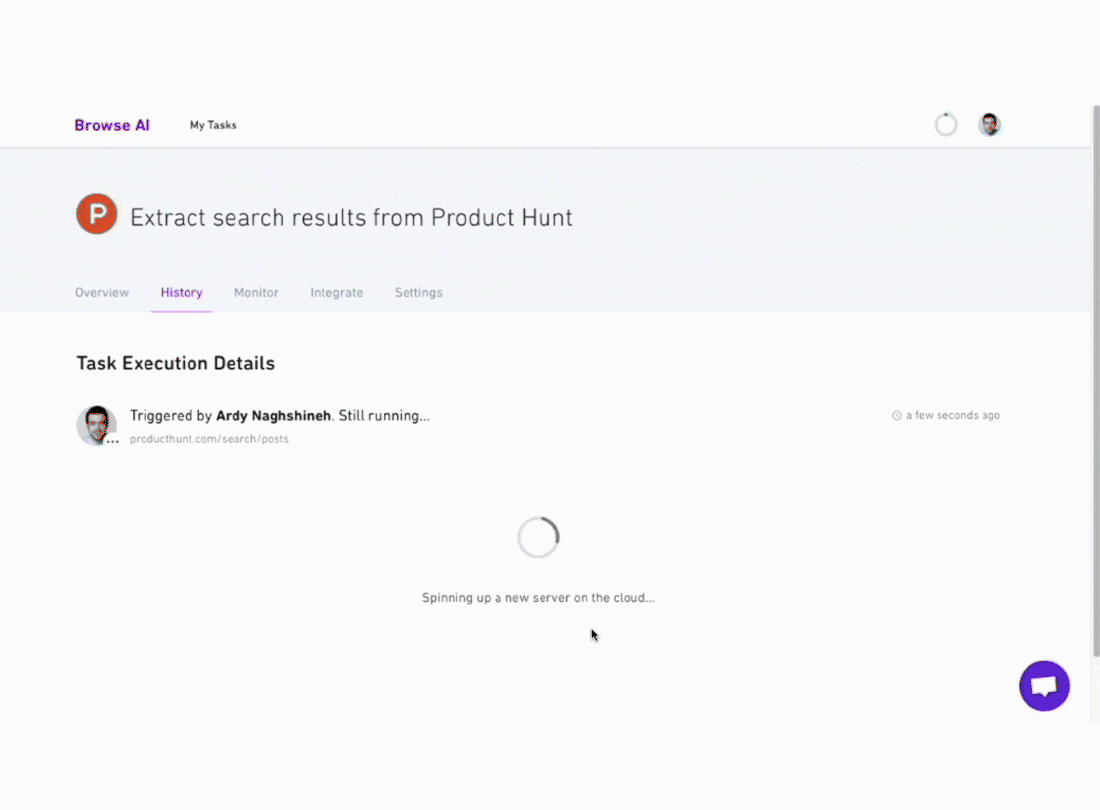Screen dimensions: 1100x810
Task: Open the chat support bubble
Action: [x=1044, y=686]
